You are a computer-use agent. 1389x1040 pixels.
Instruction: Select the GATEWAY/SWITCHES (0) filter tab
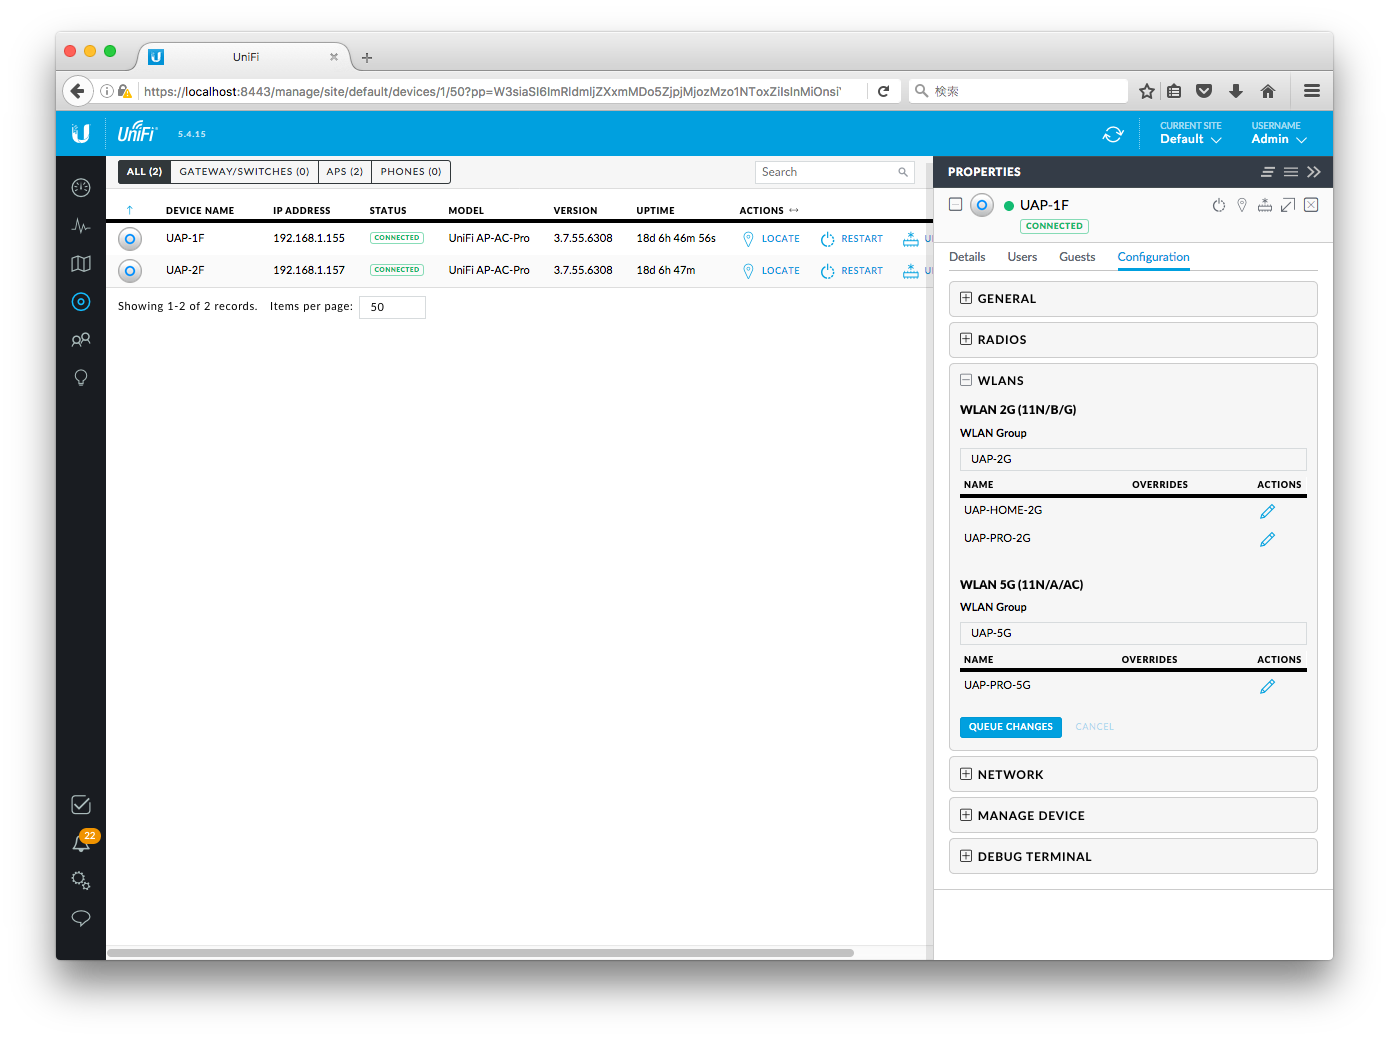pyautogui.click(x=244, y=172)
